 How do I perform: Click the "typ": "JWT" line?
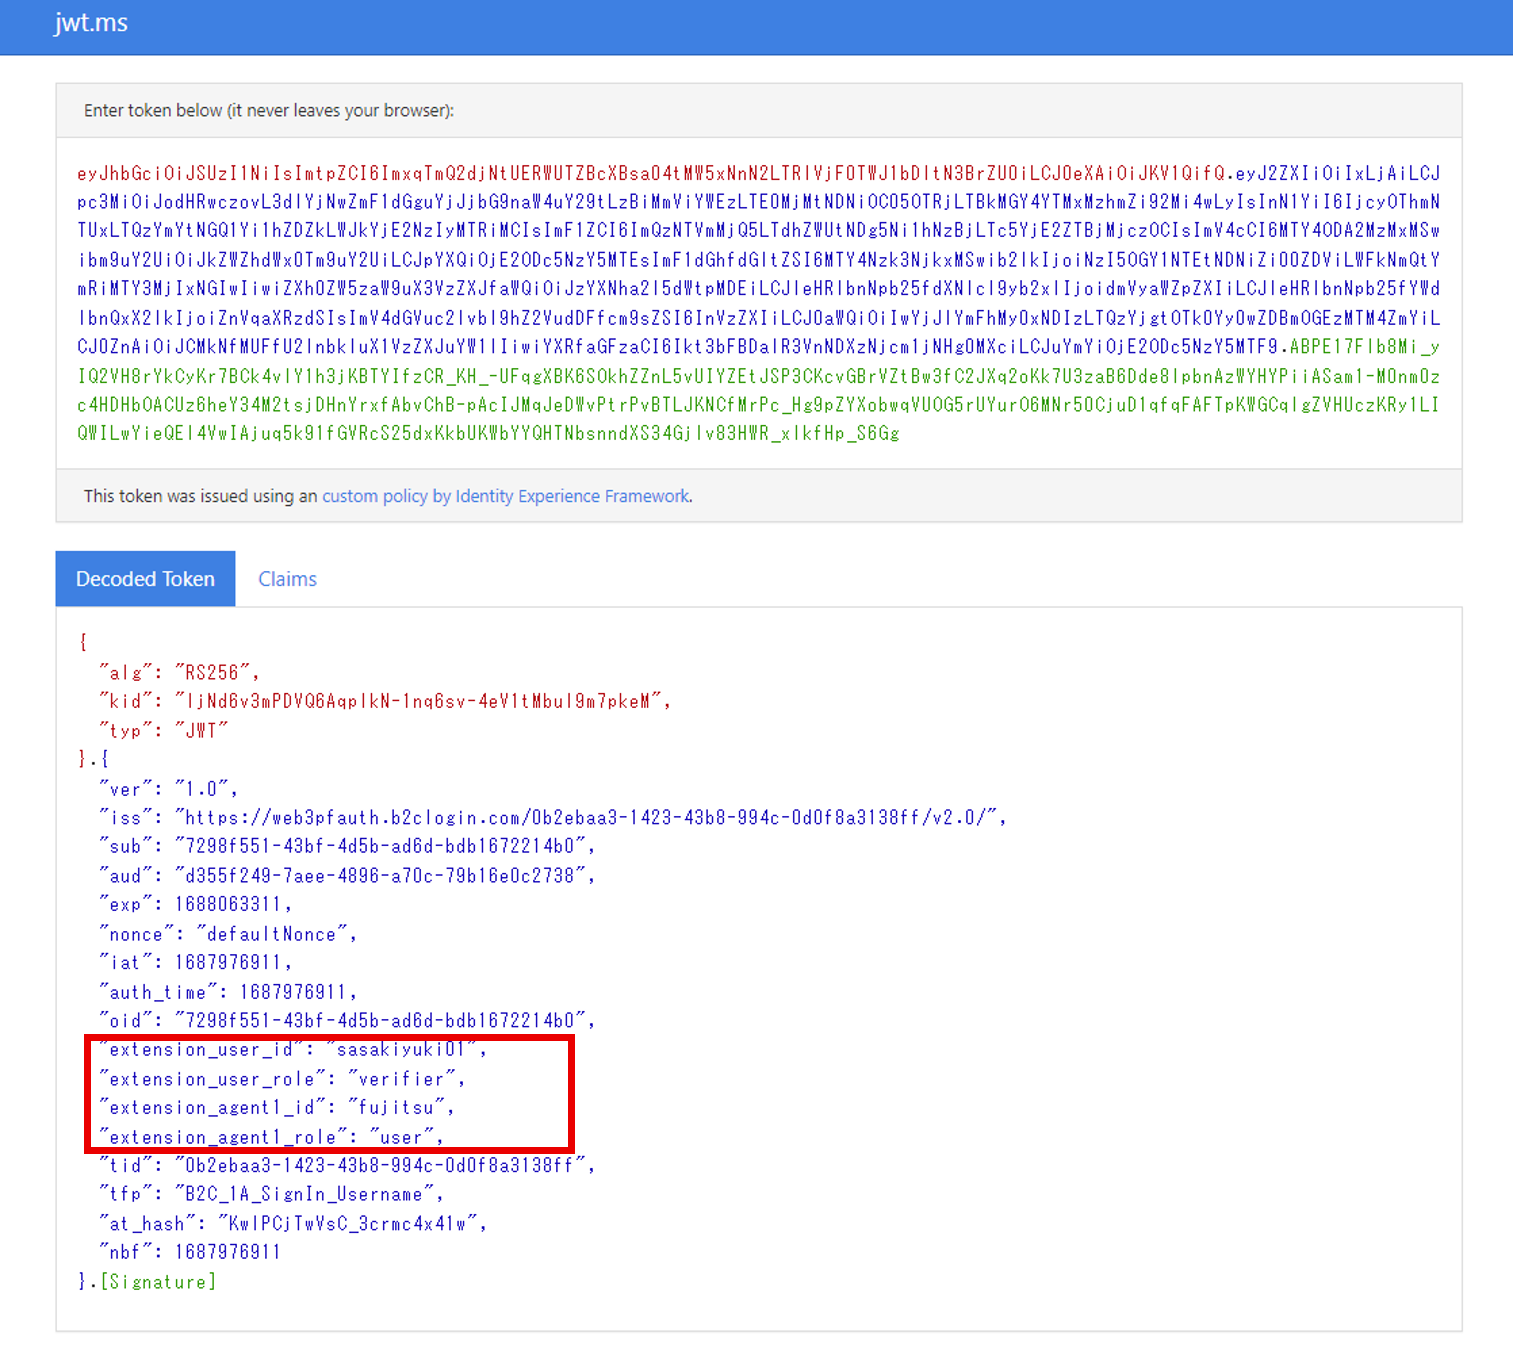164,731
